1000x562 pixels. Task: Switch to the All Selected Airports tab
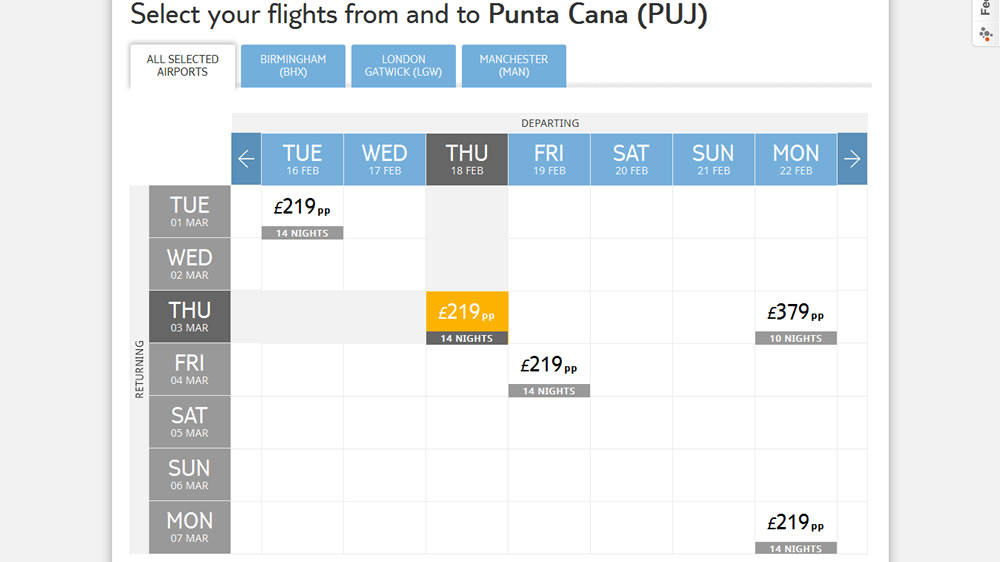183,66
